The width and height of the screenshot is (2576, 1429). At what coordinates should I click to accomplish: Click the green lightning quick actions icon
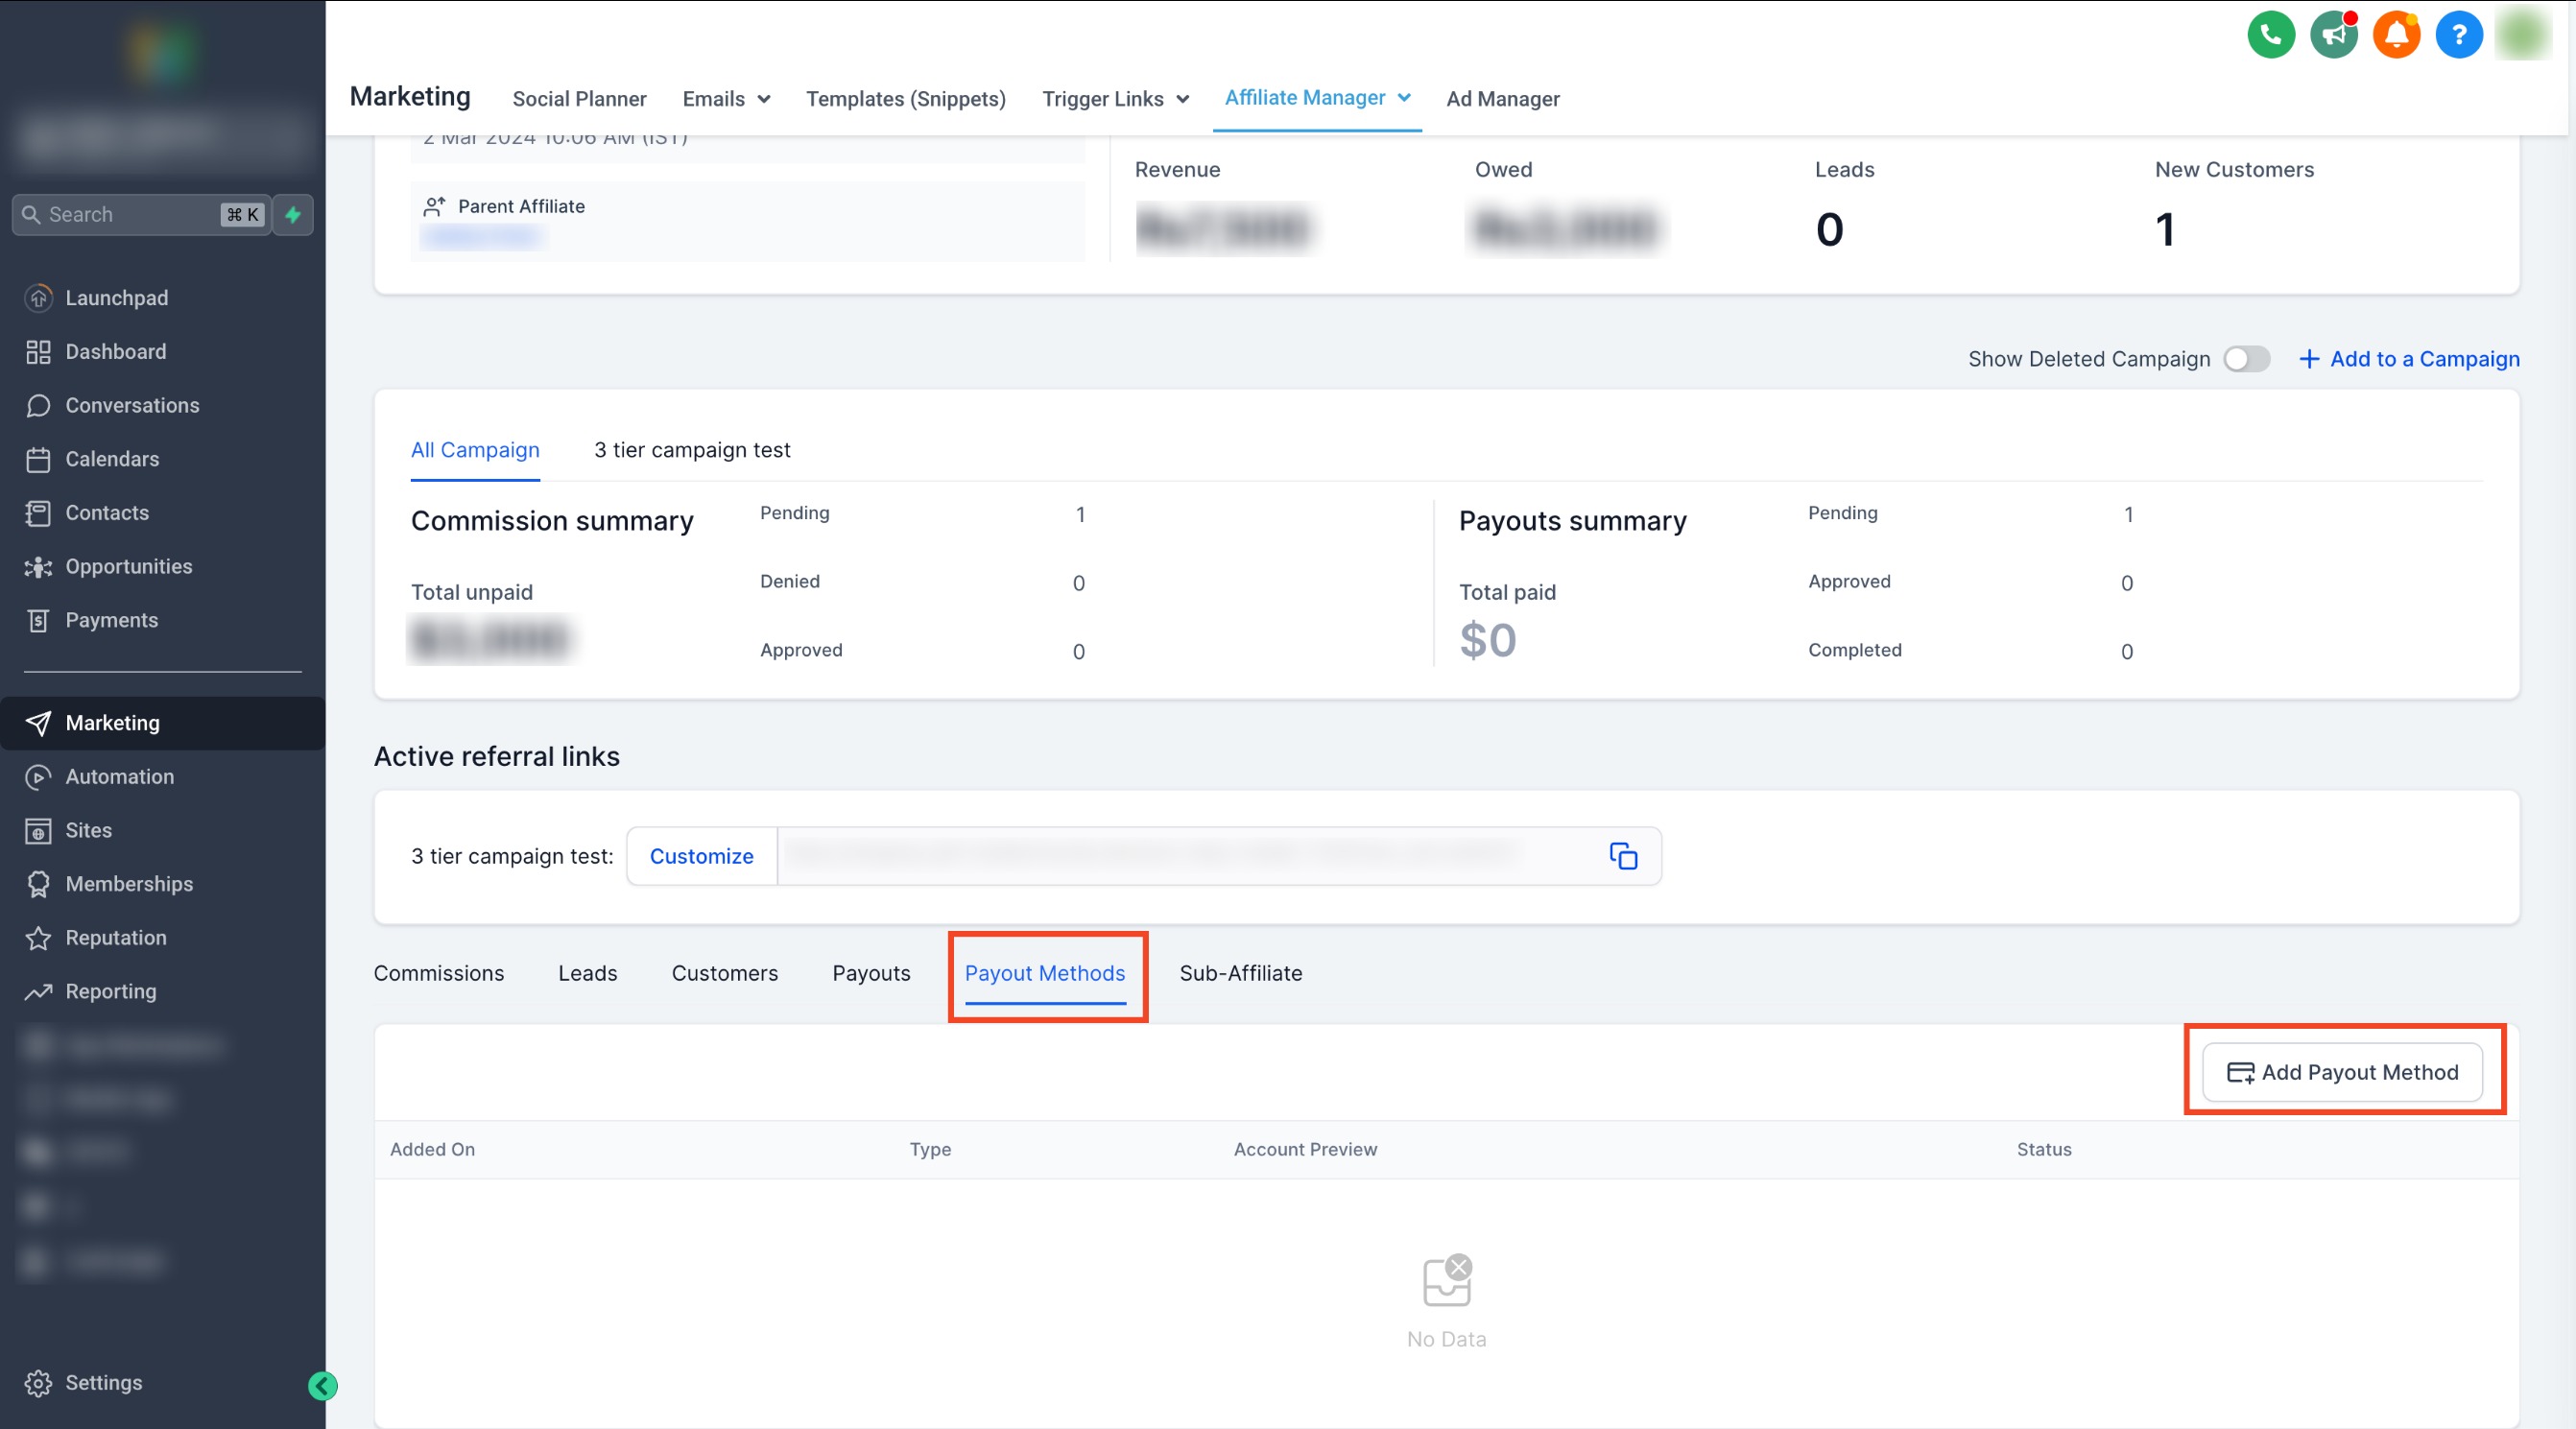293,214
